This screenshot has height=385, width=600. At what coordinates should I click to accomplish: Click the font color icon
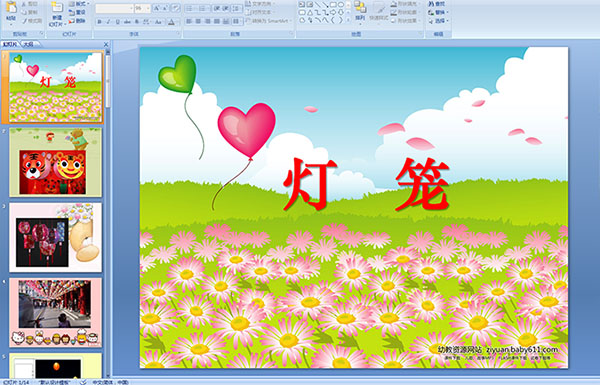click(x=171, y=22)
